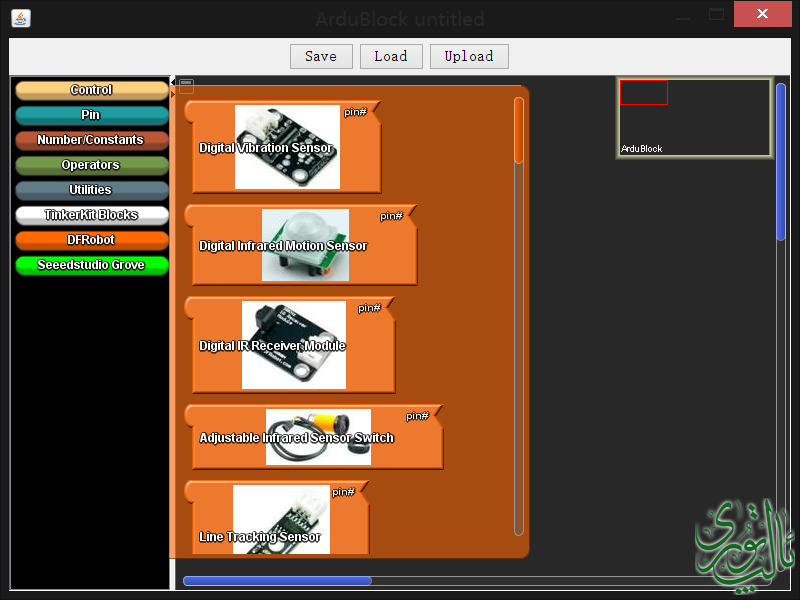The height and width of the screenshot is (600, 800).
Task: Click pin# socket of Infrared Motion Sensor
Action: pyautogui.click(x=391, y=216)
